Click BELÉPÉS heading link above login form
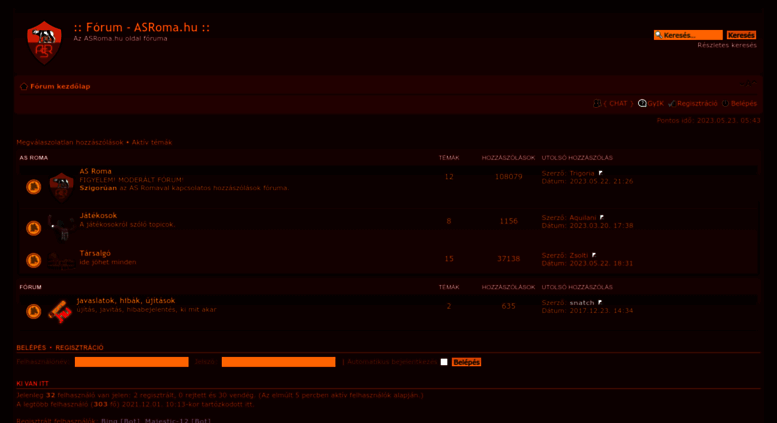 [31, 348]
